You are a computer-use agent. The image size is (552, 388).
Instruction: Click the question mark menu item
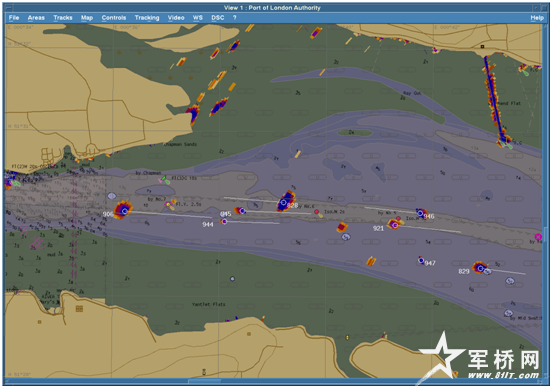point(234,18)
